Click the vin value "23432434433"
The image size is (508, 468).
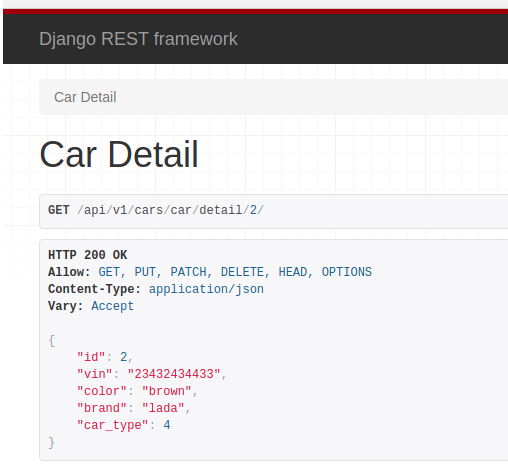point(174,374)
